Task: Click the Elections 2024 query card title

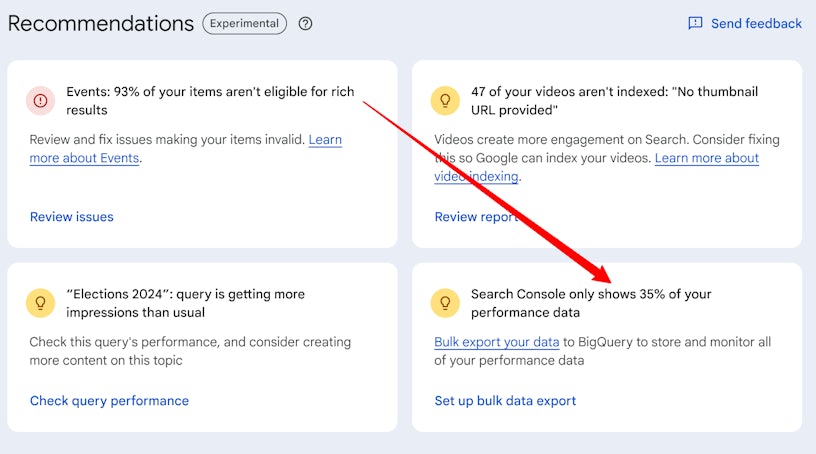Action: pyautogui.click(x=185, y=303)
